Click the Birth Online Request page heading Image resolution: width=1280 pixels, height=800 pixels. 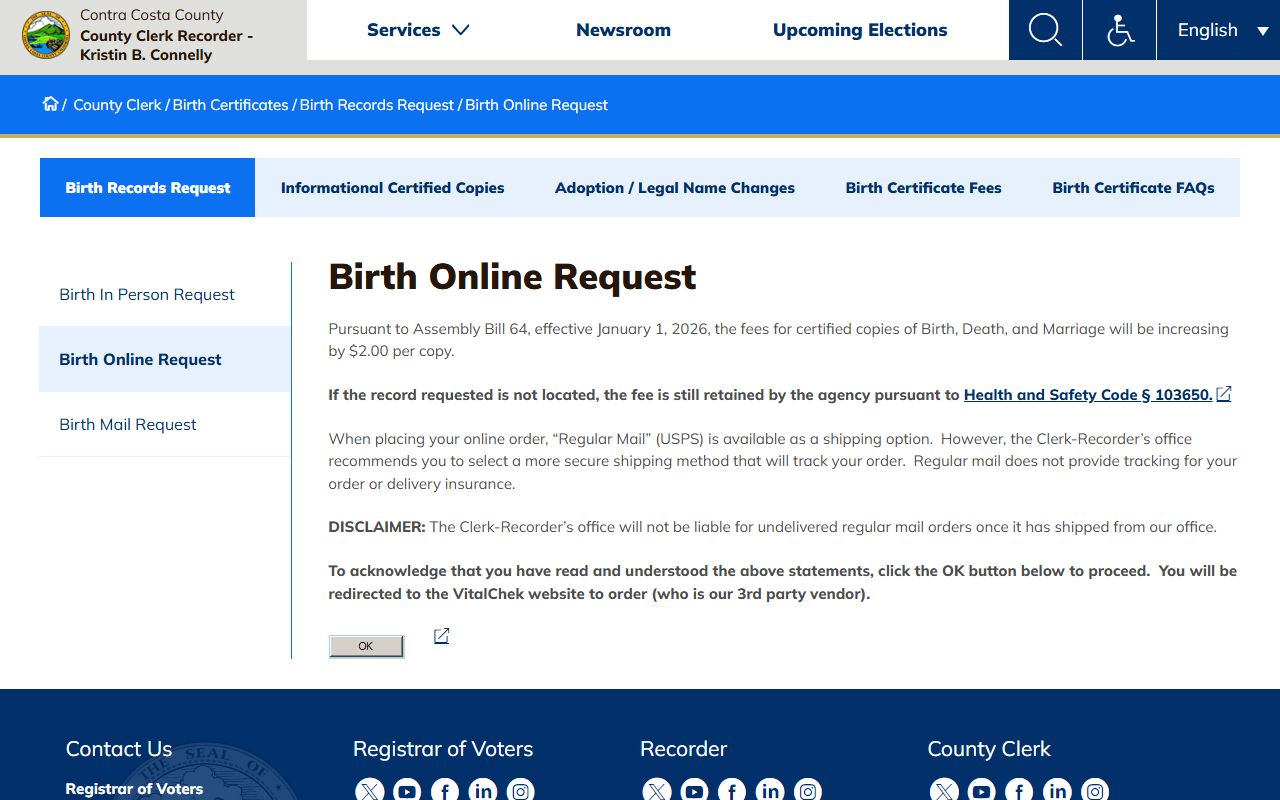coord(512,276)
